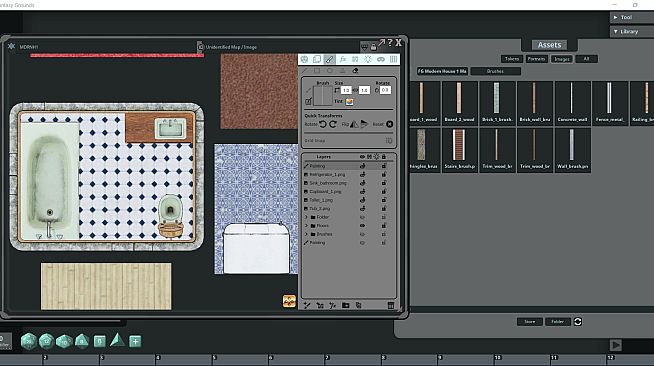Open the lighting (sun) tool in toolbar
Viewport: 654px width, 366px height.
click(x=368, y=59)
